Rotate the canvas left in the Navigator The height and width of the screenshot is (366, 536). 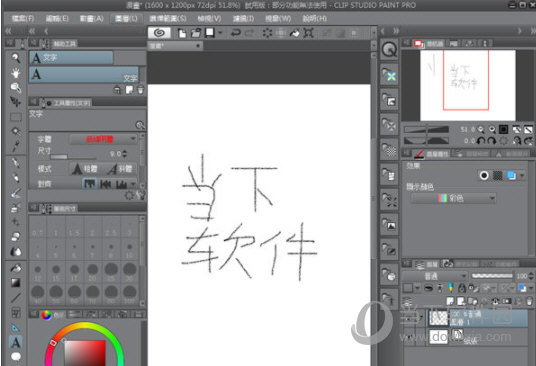tap(481, 140)
